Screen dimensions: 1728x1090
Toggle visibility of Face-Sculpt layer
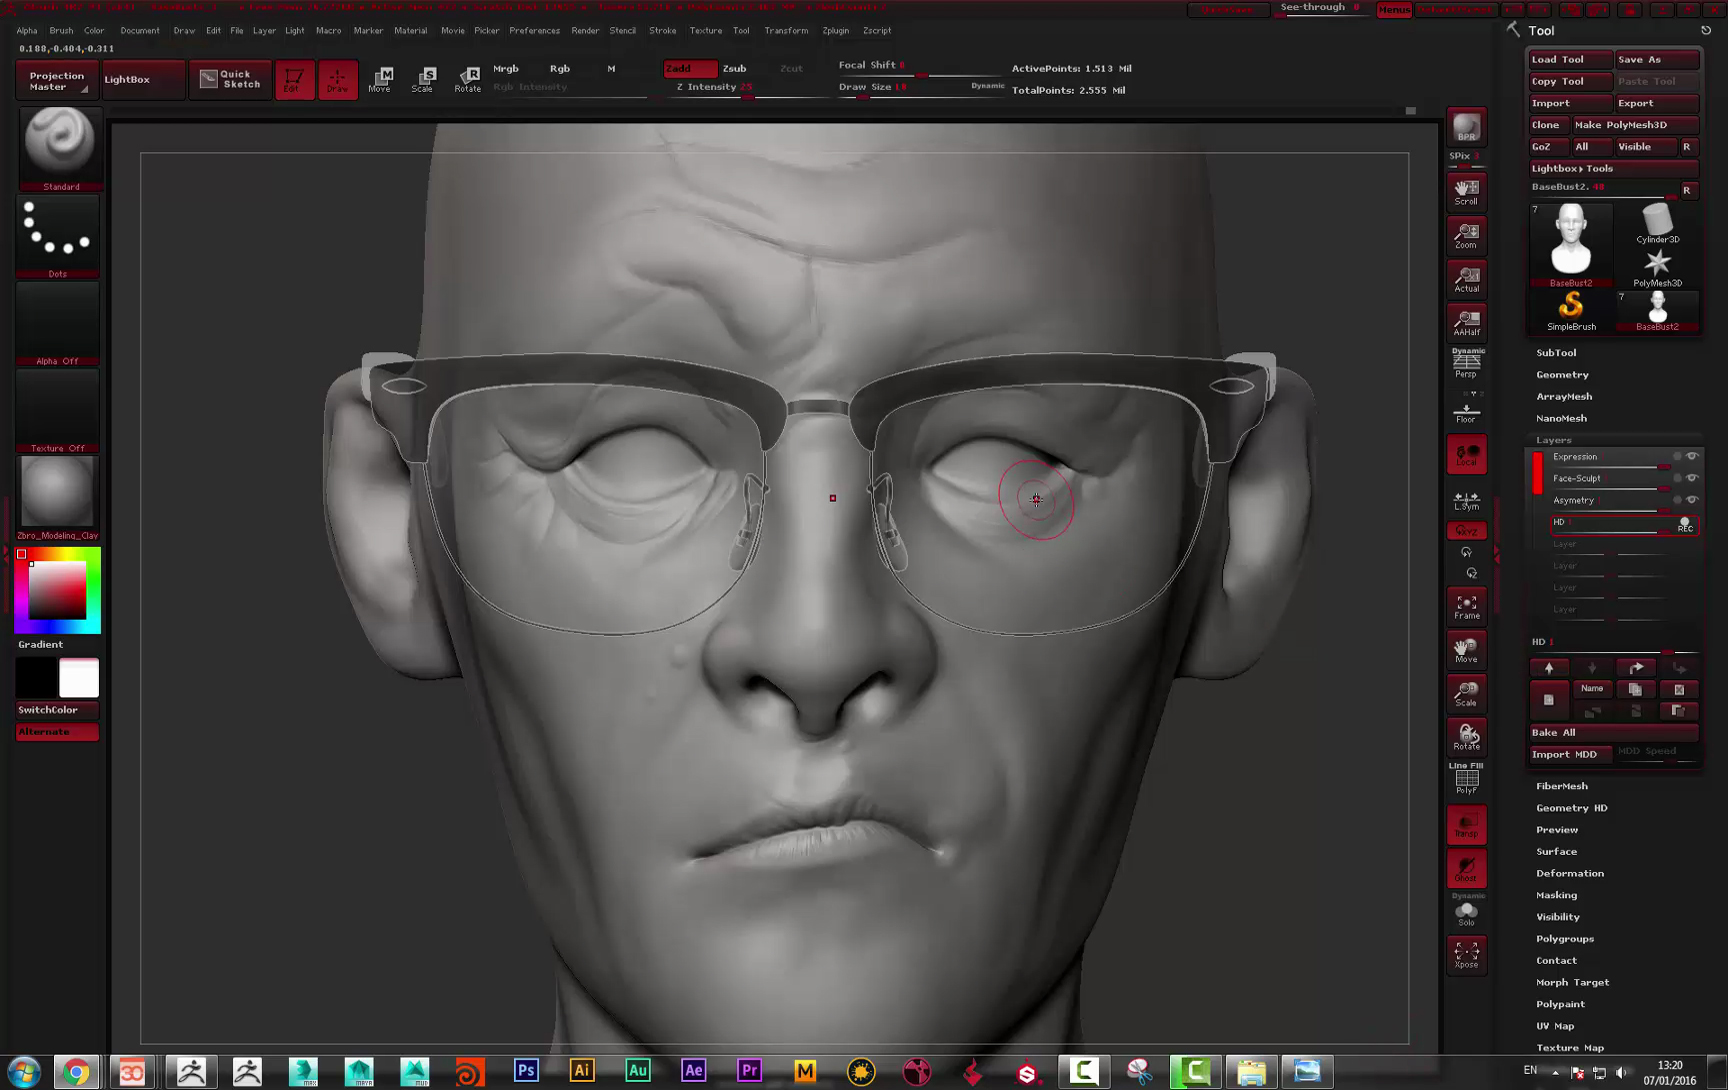(1692, 478)
